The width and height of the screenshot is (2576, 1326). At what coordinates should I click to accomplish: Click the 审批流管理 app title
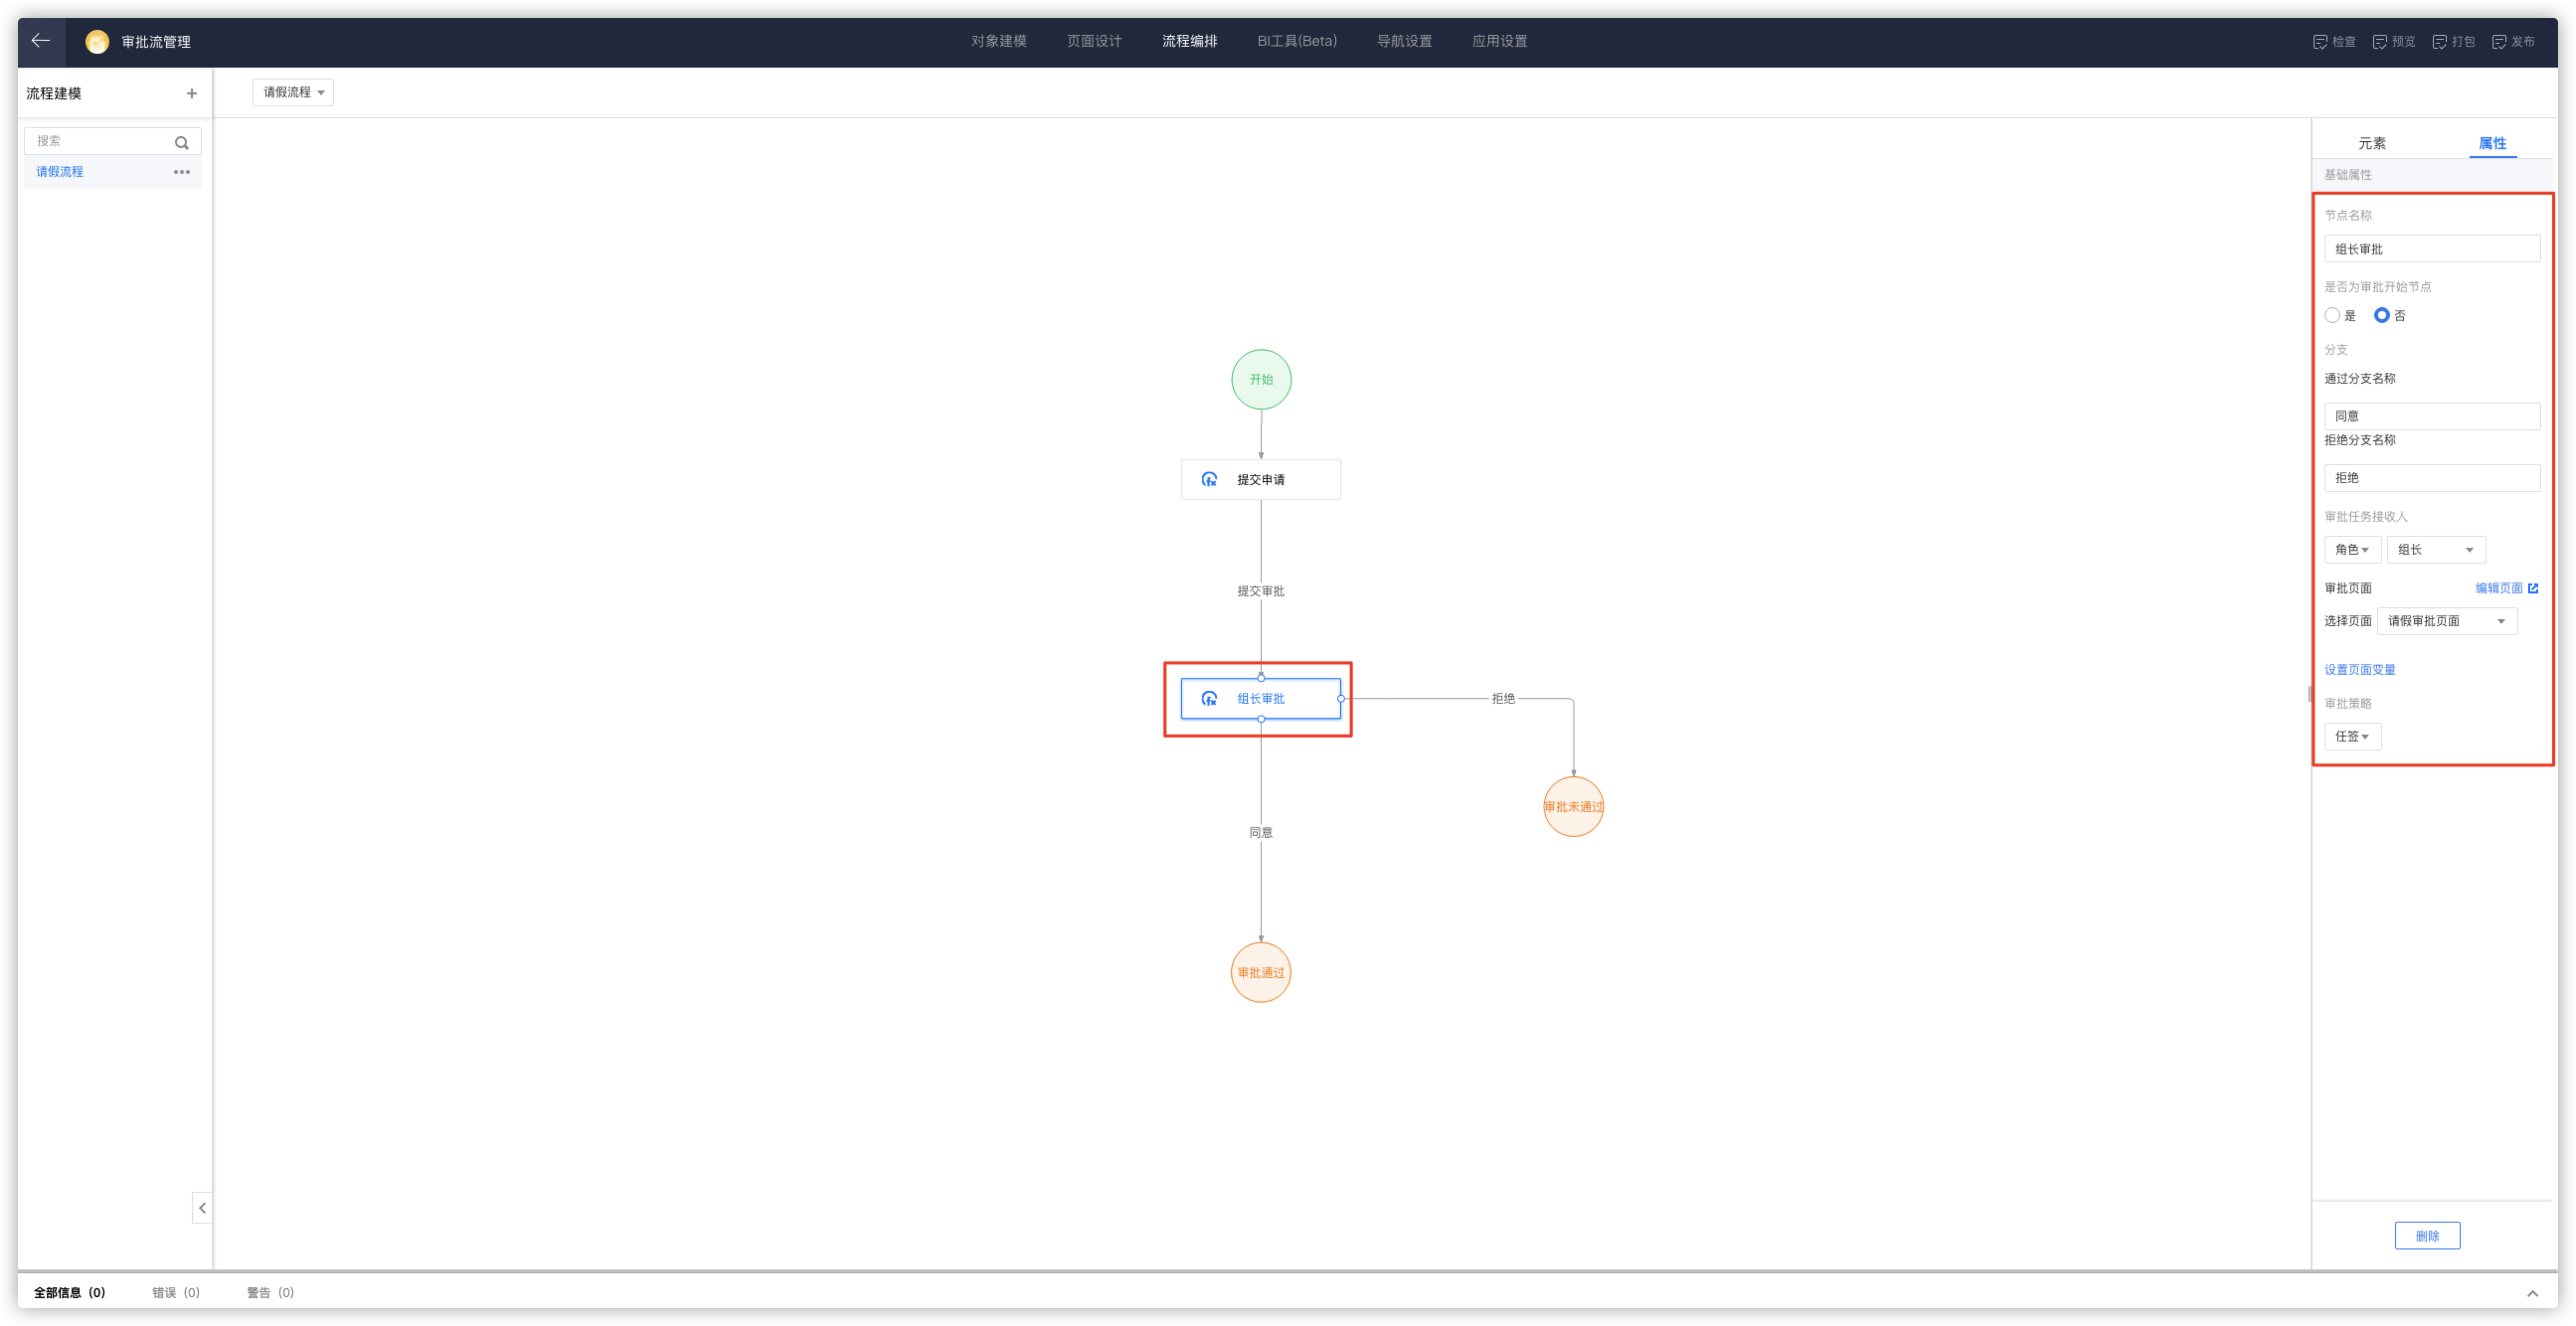tap(156, 42)
